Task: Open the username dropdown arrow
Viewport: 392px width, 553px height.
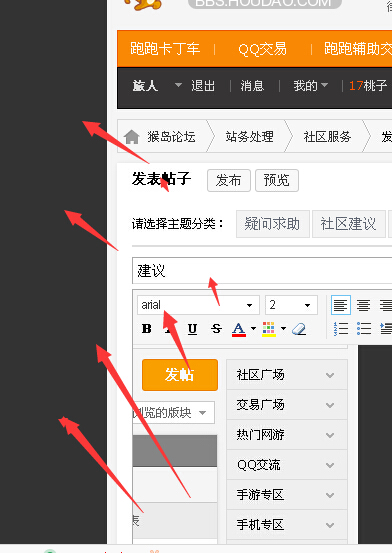Action: pyautogui.click(x=178, y=85)
